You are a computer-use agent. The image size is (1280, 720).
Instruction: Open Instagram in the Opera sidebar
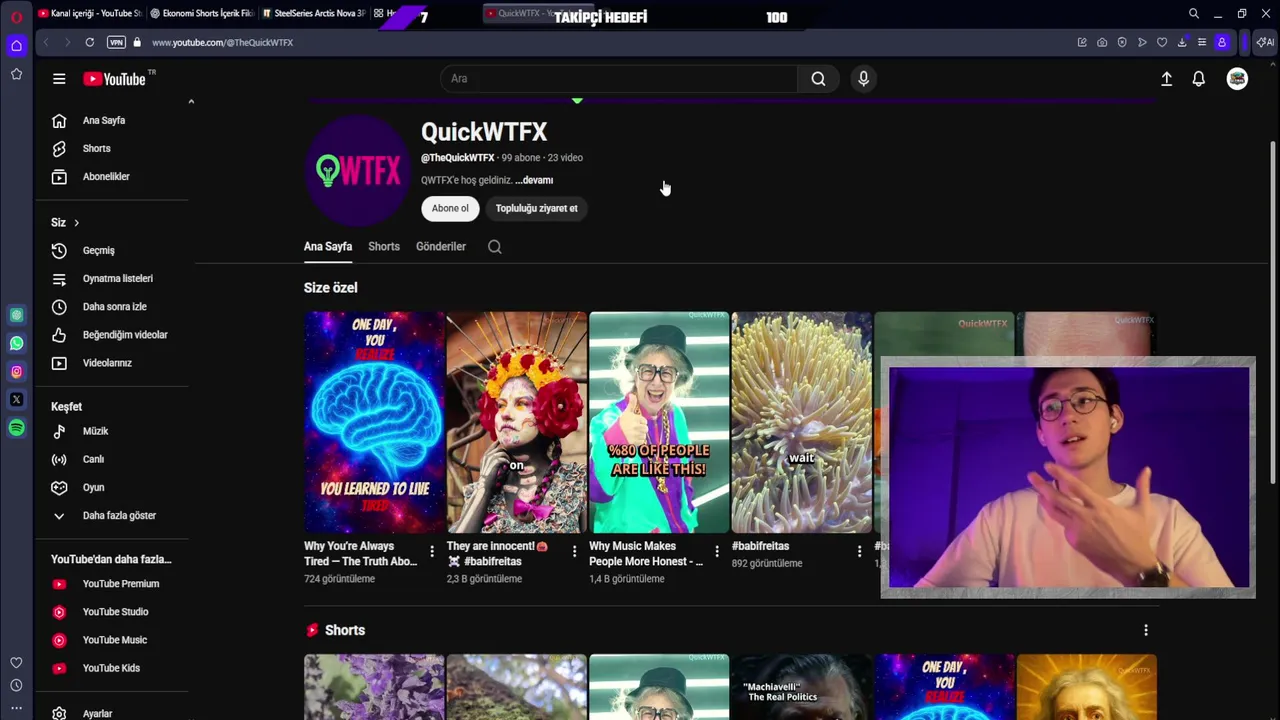click(x=16, y=371)
